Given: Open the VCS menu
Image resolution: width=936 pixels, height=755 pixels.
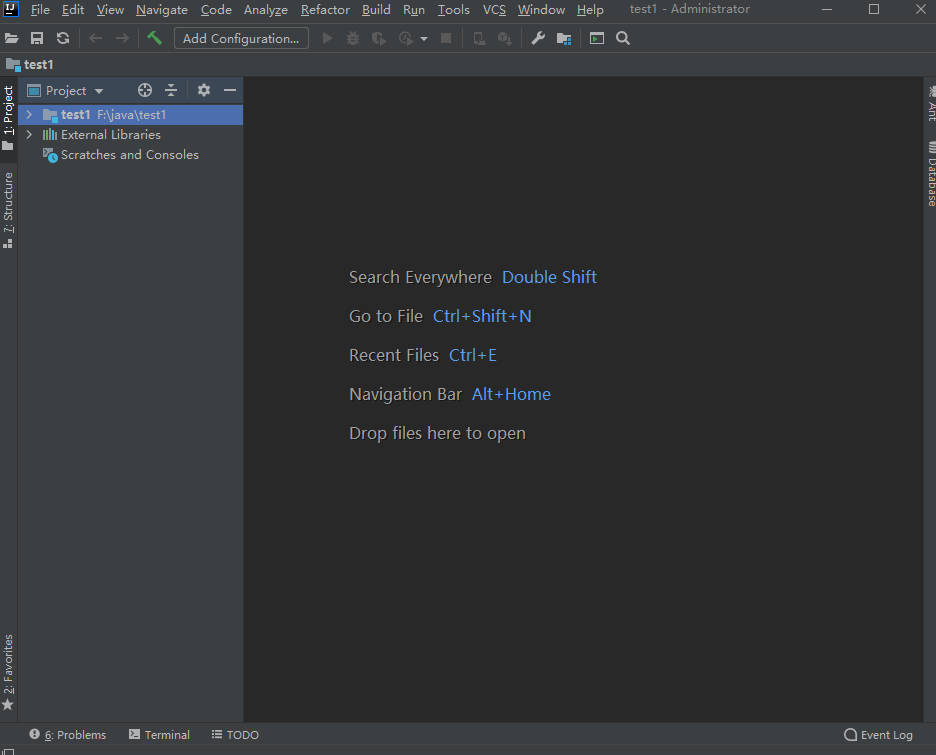Looking at the screenshot, I should (x=494, y=10).
